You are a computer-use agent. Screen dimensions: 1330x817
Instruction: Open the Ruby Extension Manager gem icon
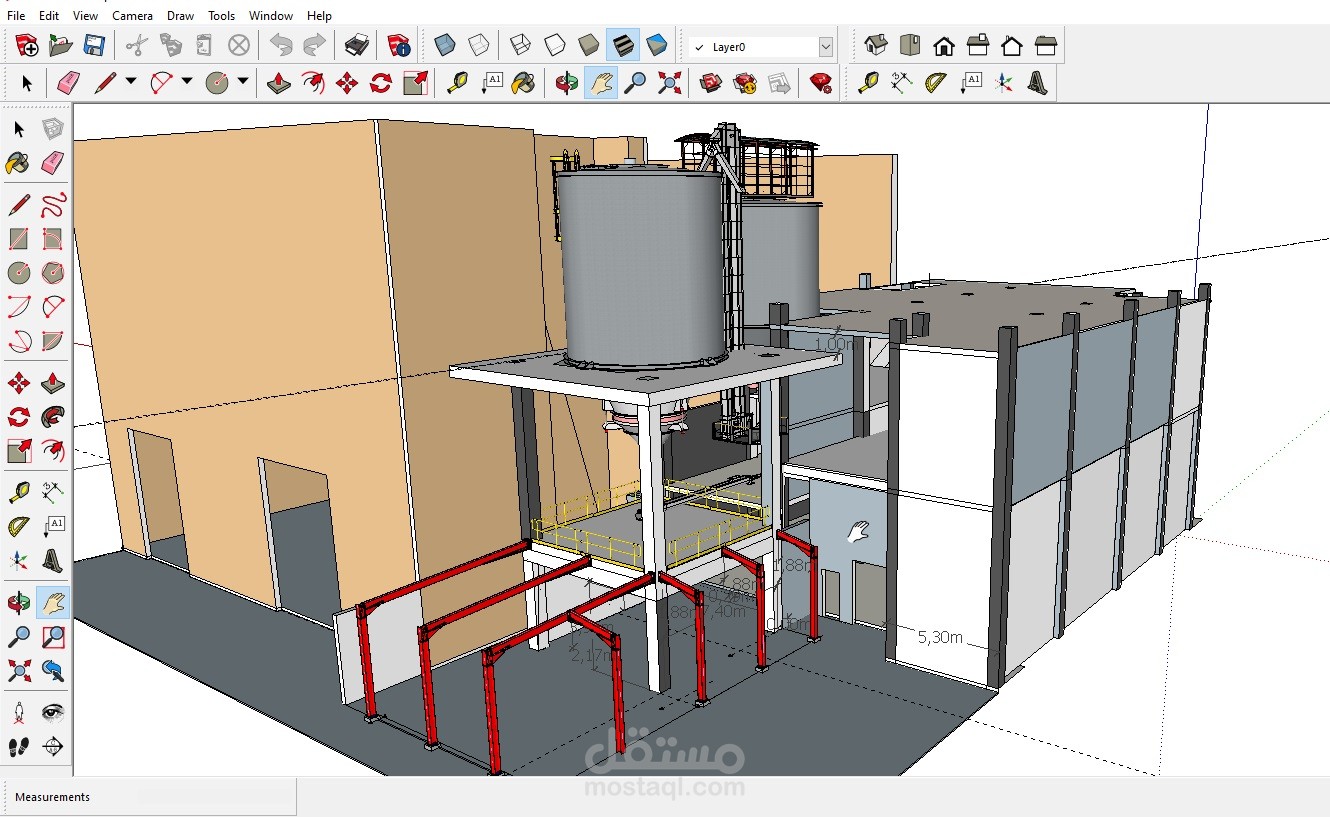click(821, 83)
